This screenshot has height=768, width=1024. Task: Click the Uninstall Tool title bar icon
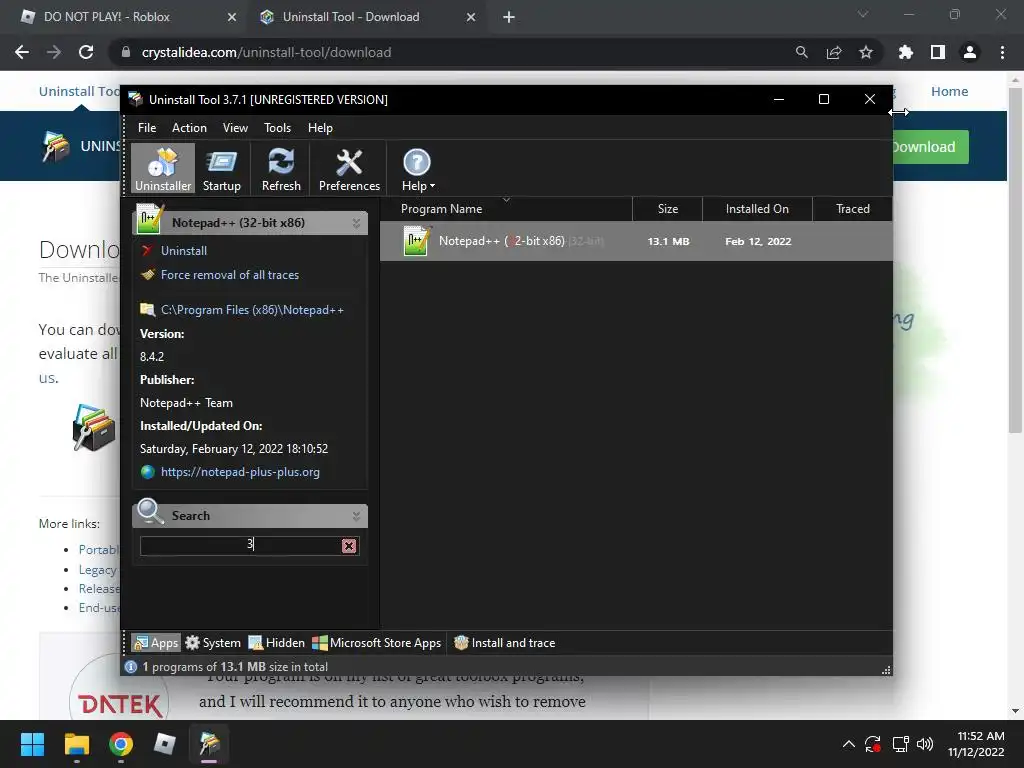coord(135,99)
